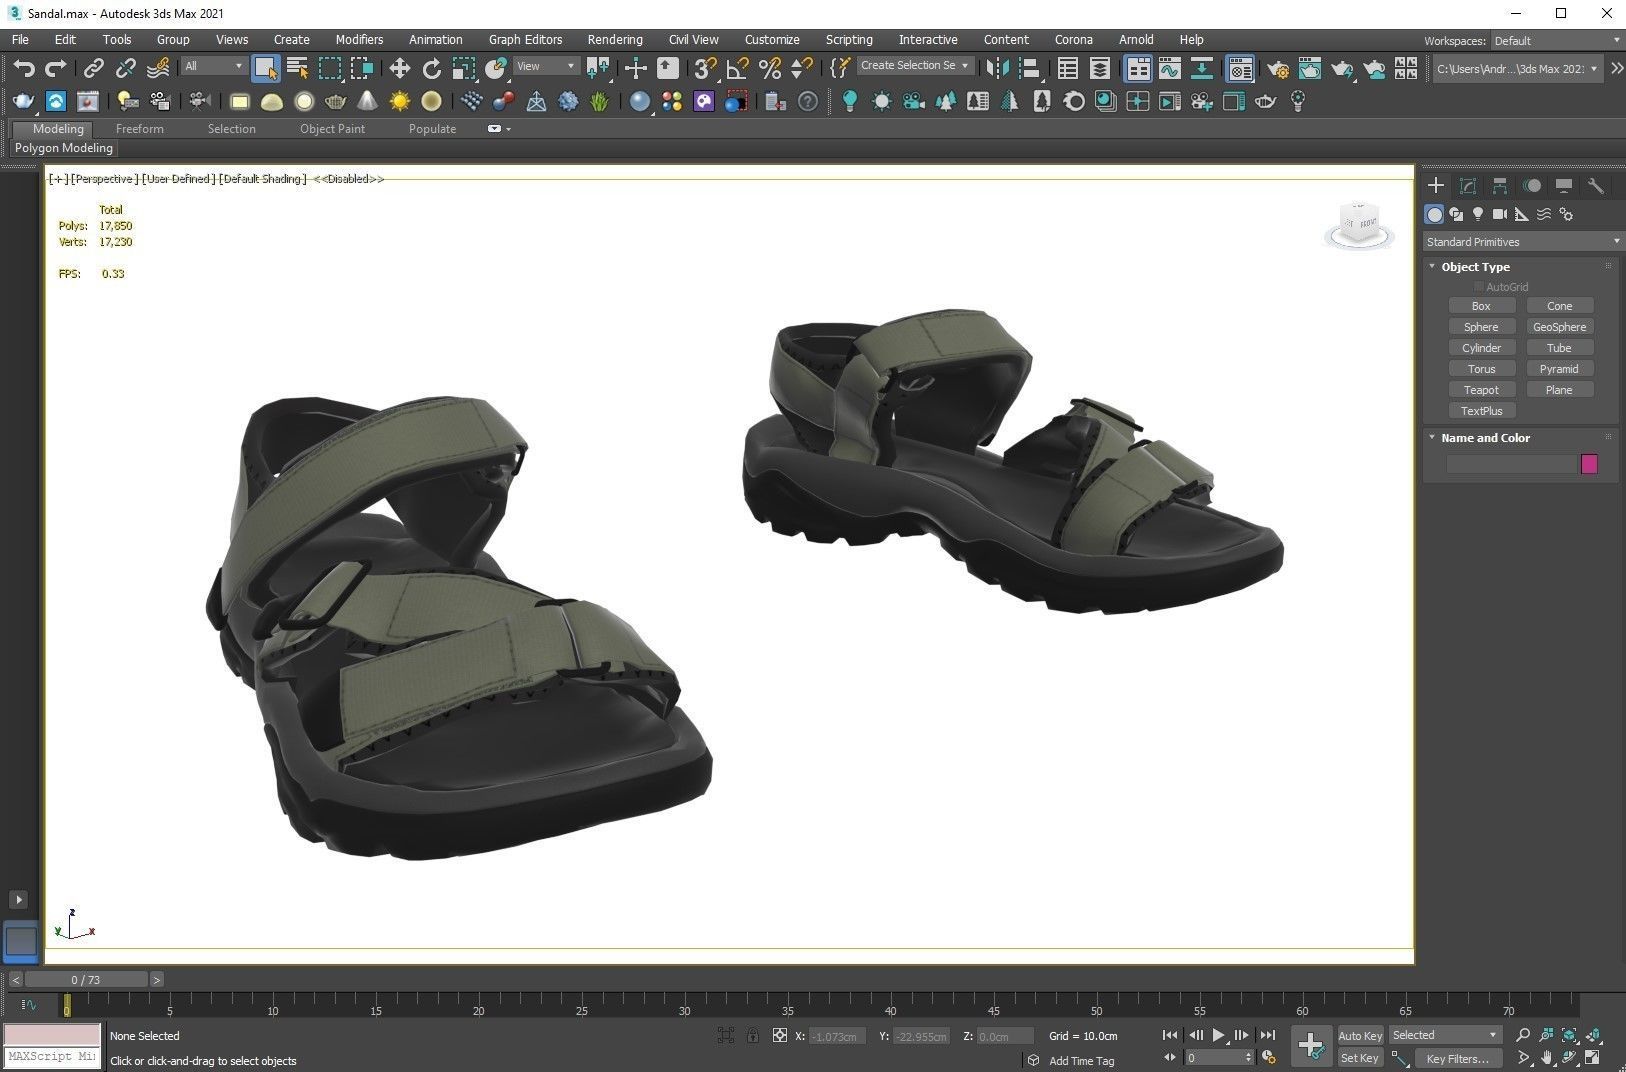1626x1072 pixels.
Task: Activate the Bind to Space Warp tool
Action: pyautogui.click(x=158, y=68)
